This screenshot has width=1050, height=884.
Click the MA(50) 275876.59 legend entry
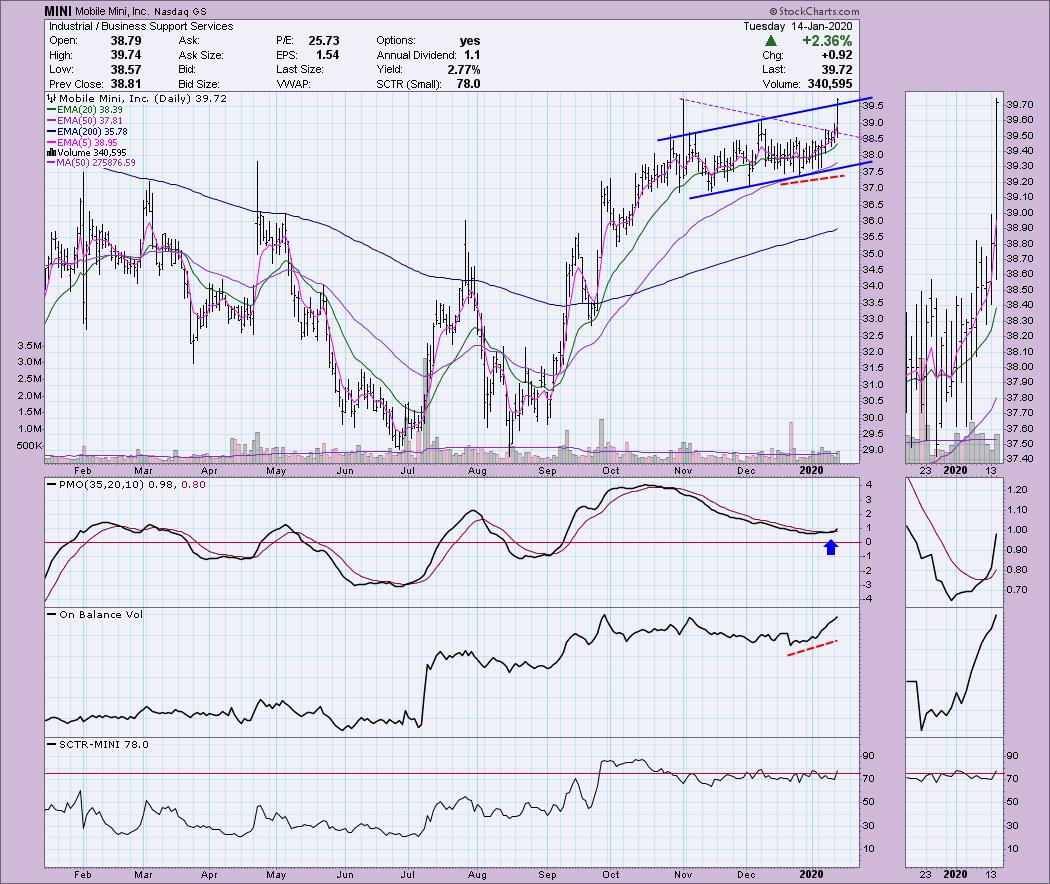[91, 163]
